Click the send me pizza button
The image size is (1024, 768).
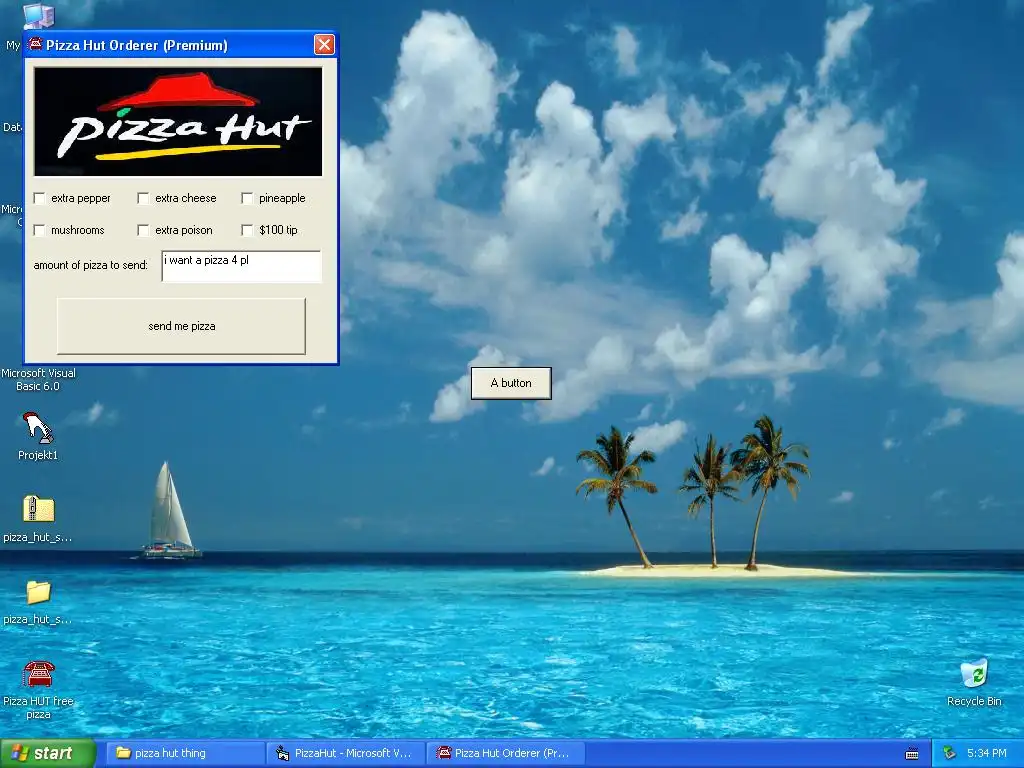(182, 326)
